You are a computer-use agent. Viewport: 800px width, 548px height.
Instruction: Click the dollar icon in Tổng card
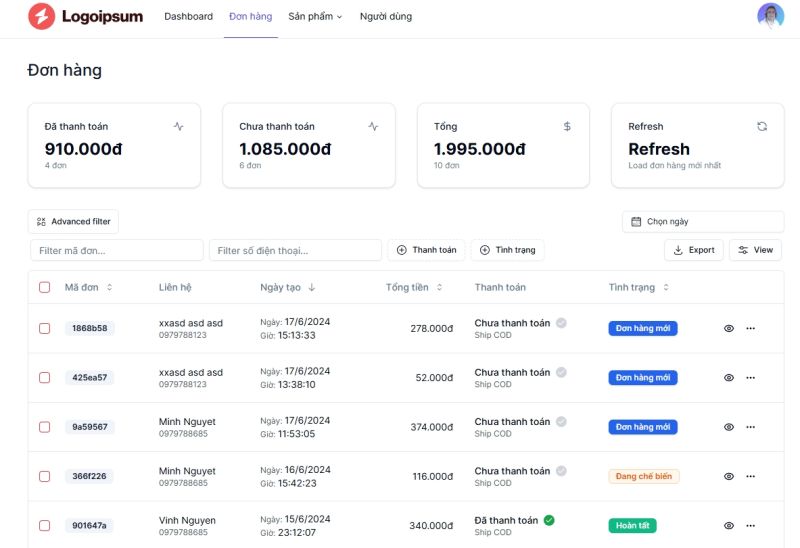point(567,127)
